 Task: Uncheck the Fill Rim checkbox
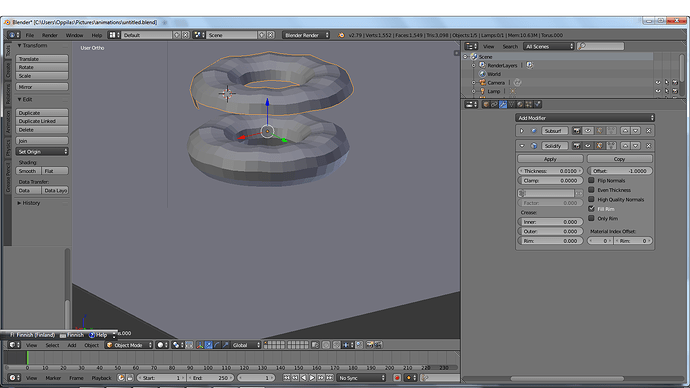(x=591, y=209)
